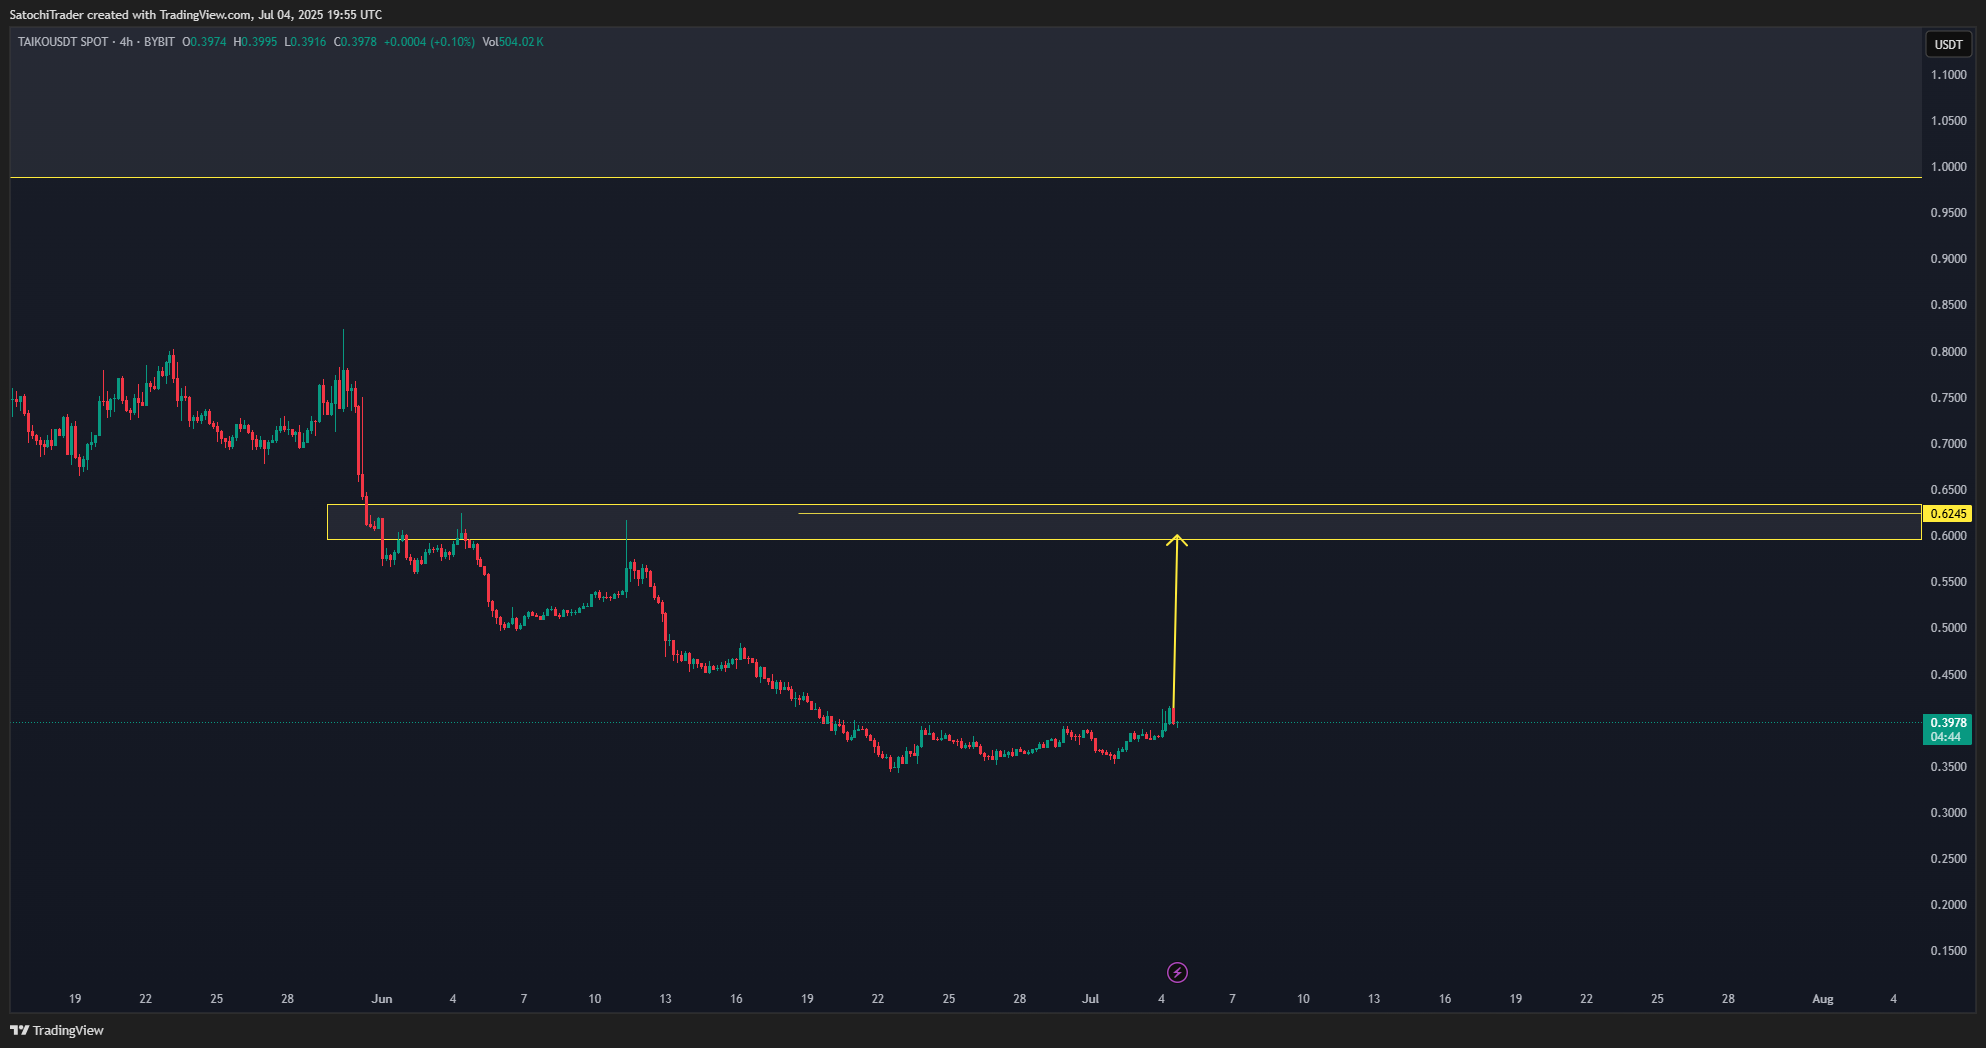Click the L0.3916 low value in legend
Screen dimensions: 1986x1048
click(x=305, y=42)
